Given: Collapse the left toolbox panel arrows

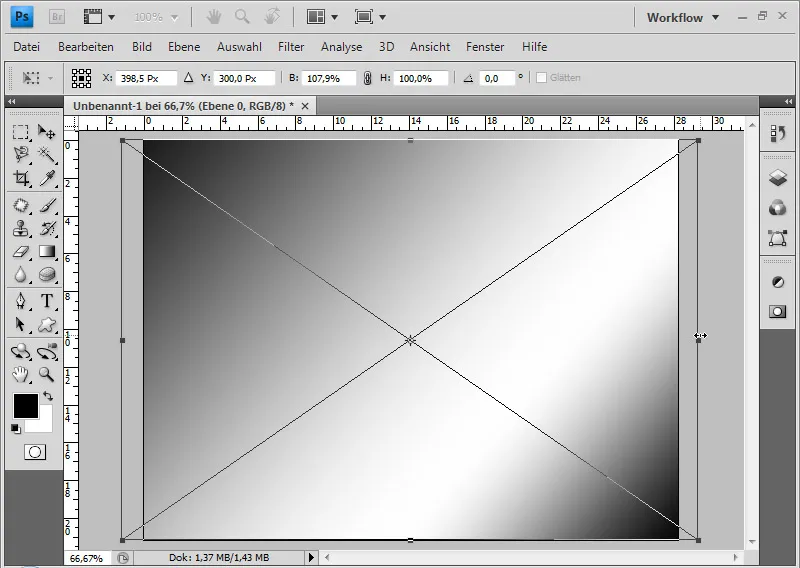Looking at the screenshot, I should pyautogui.click(x=11, y=102).
